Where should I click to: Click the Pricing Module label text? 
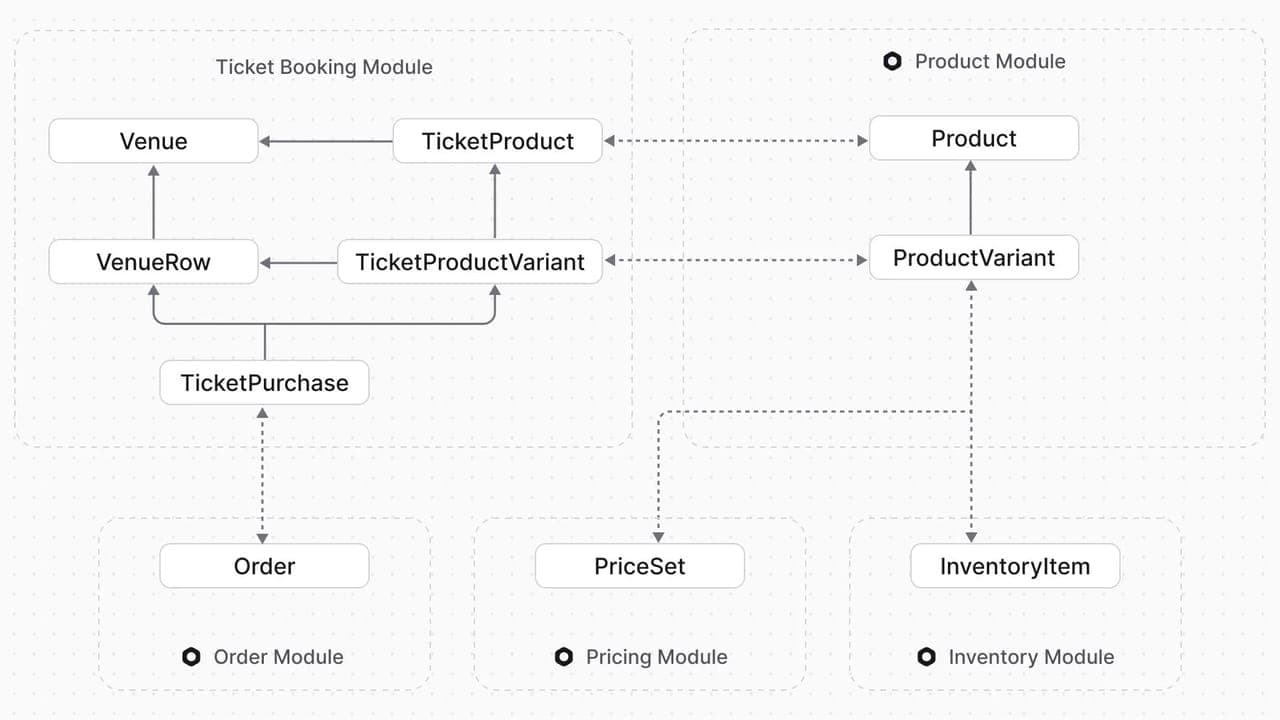tap(656, 657)
